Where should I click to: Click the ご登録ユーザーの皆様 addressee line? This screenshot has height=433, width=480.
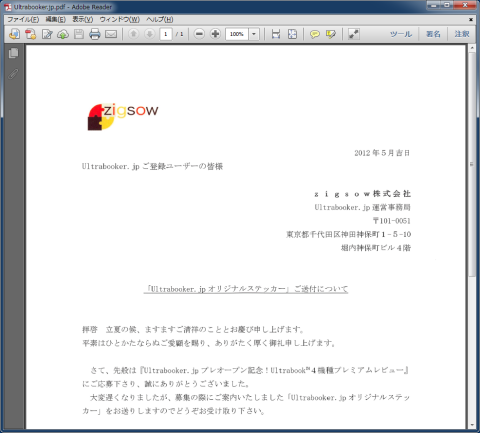click(152, 166)
